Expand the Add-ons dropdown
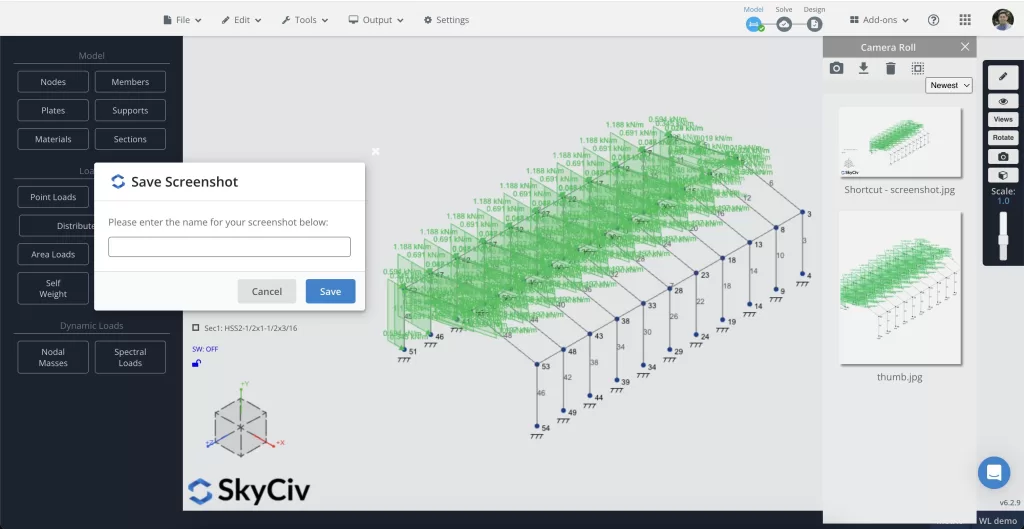 (879, 20)
